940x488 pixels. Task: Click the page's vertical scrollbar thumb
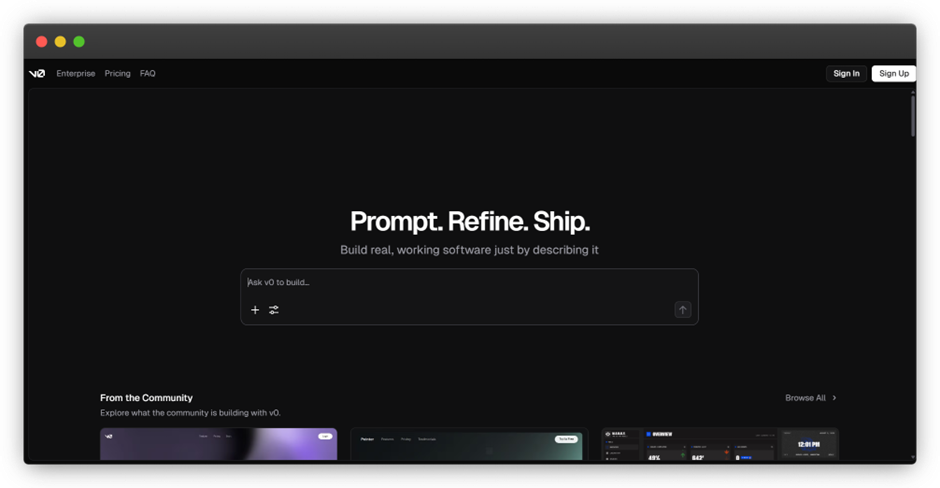click(912, 115)
